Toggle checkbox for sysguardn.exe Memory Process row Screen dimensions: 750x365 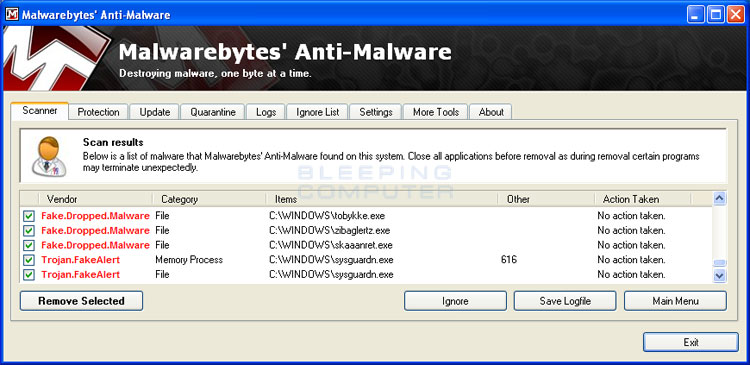29,260
